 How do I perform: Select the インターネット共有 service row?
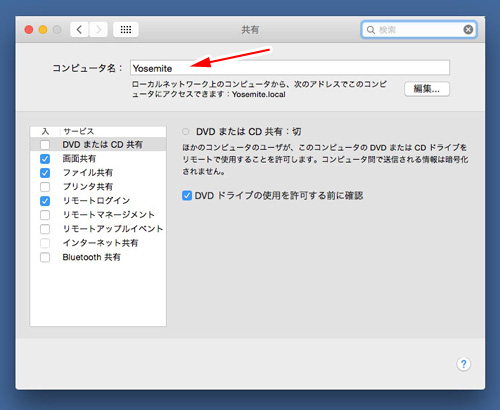[98, 243]
